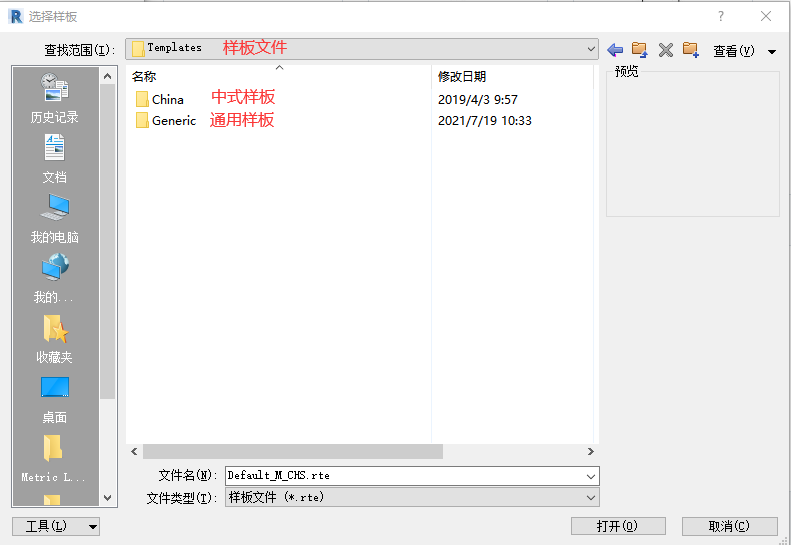Click places bar scroll down arrow
This screenshot has width=791, height=545.
(x=107, y=498)
